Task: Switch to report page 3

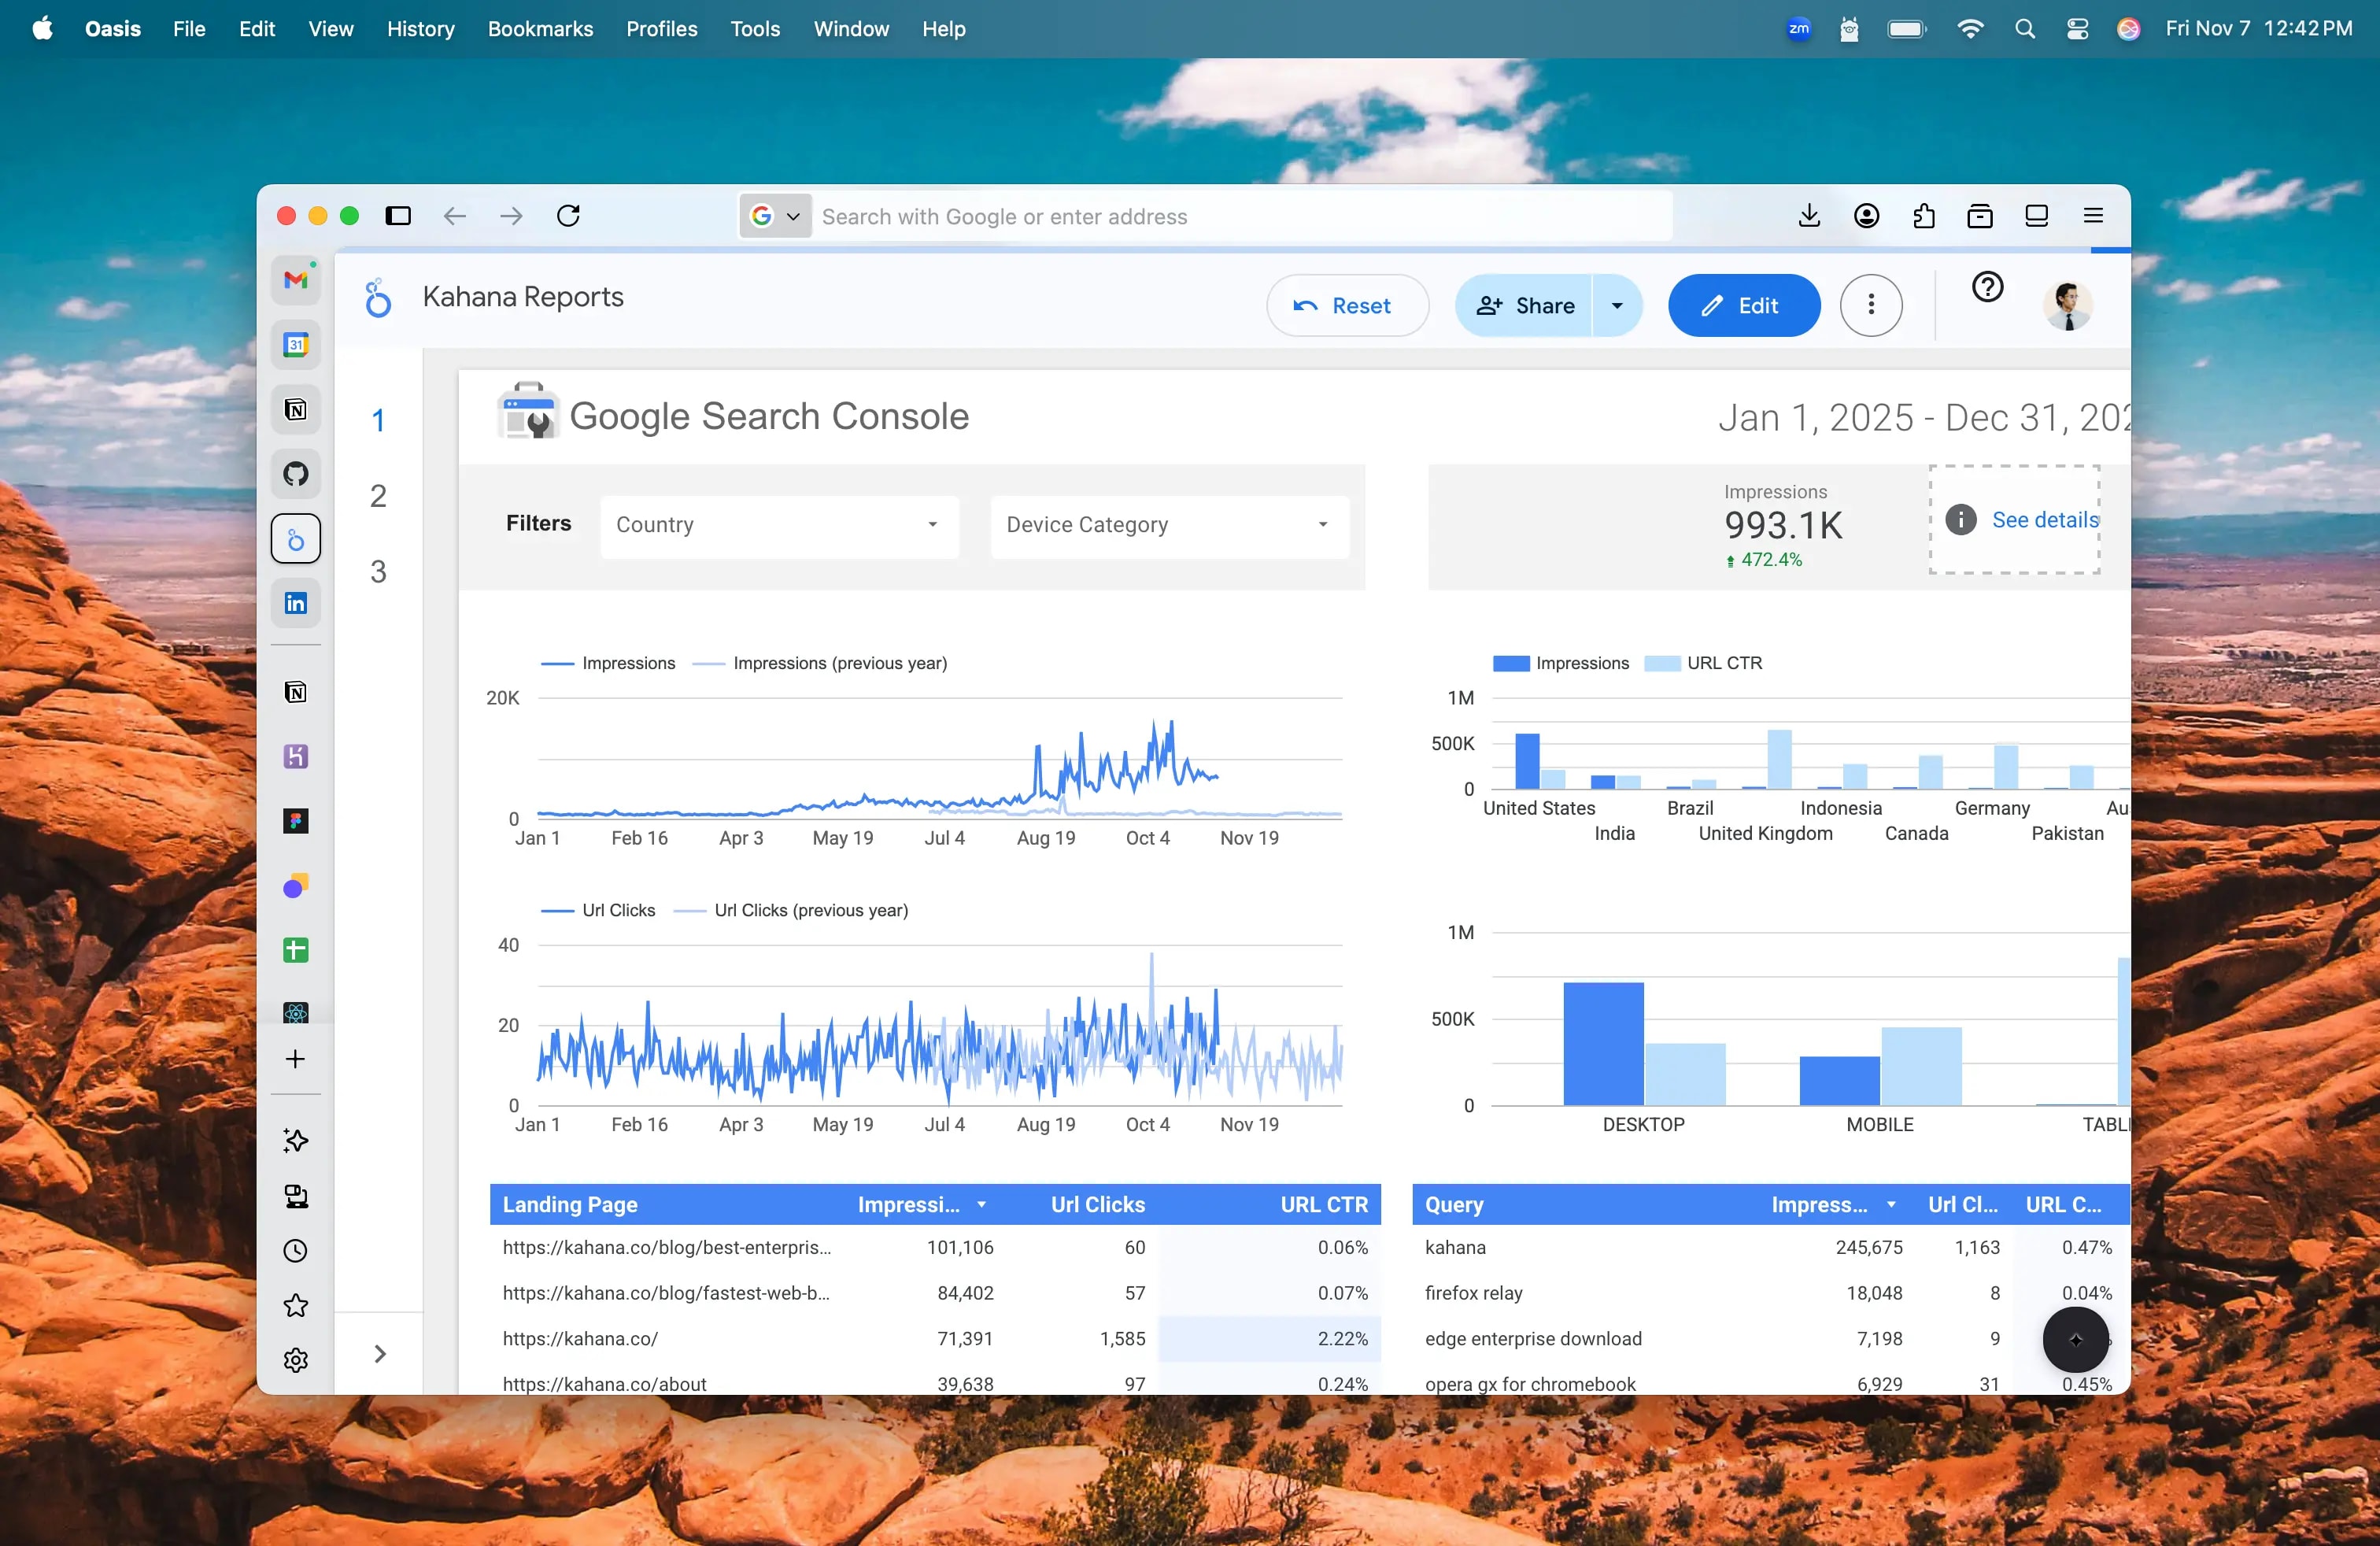Action: point(378,571)
